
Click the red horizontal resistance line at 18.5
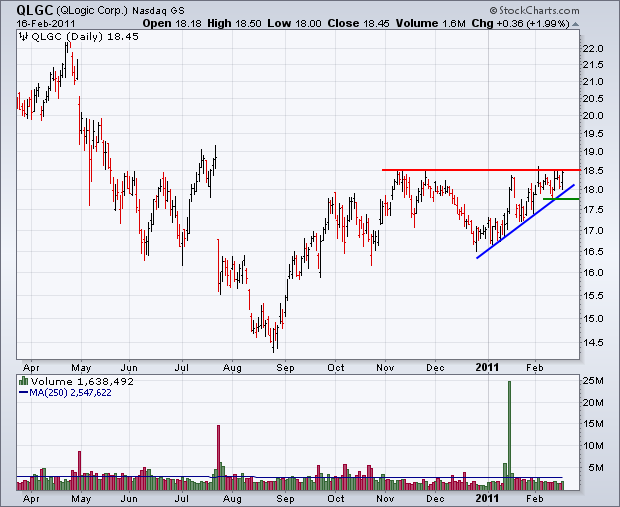pyautogui.click(x=481, y=170)
